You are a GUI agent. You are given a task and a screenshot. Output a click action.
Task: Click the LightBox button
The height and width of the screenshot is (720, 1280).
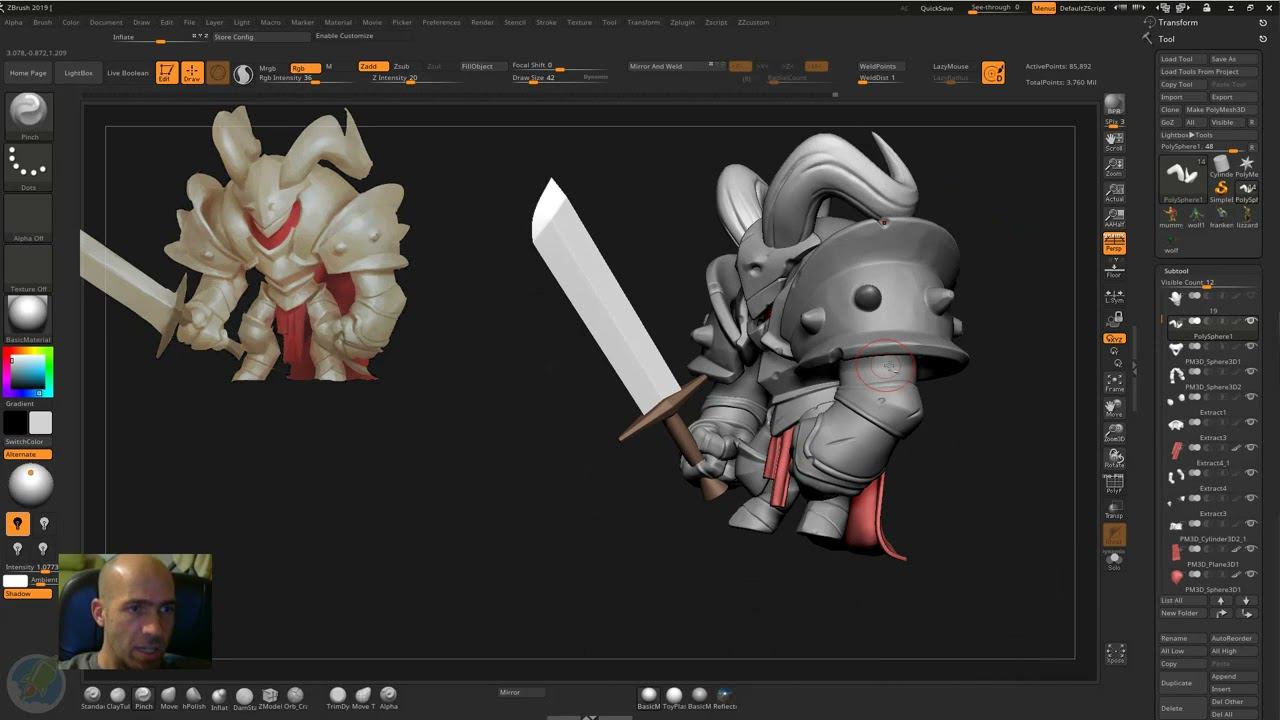point(78,73)
